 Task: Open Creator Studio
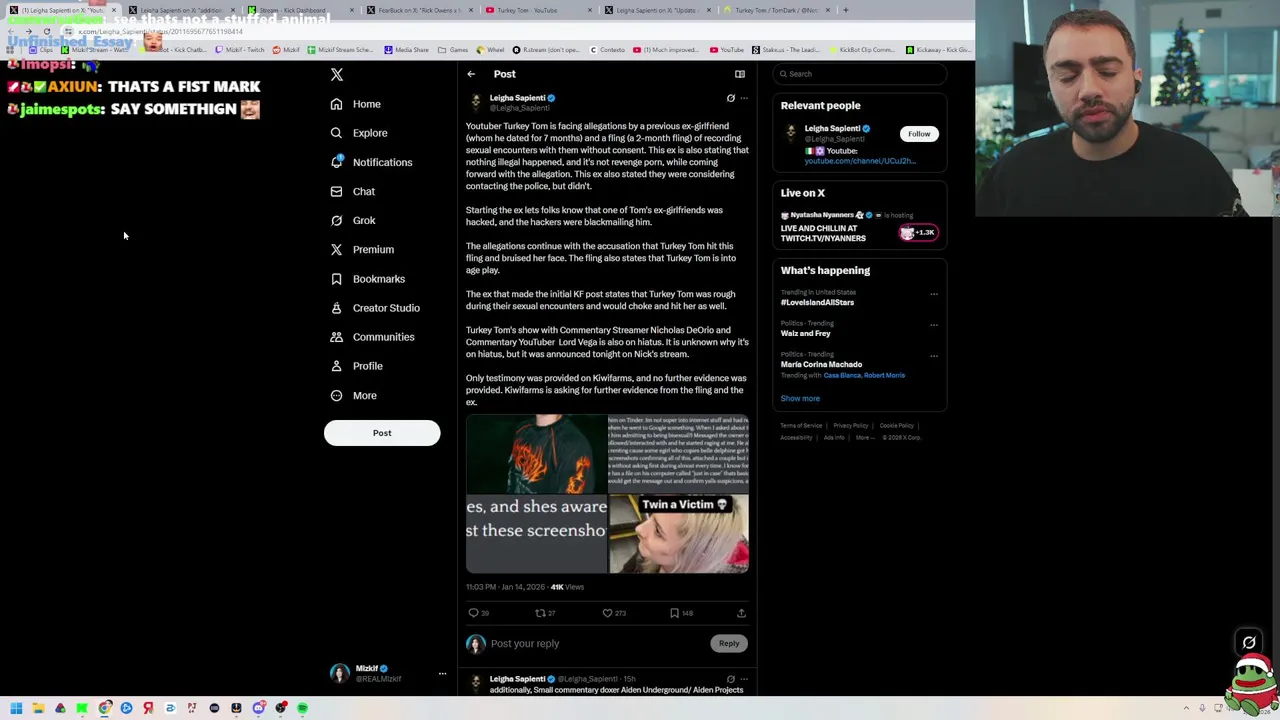pos(374,308)
